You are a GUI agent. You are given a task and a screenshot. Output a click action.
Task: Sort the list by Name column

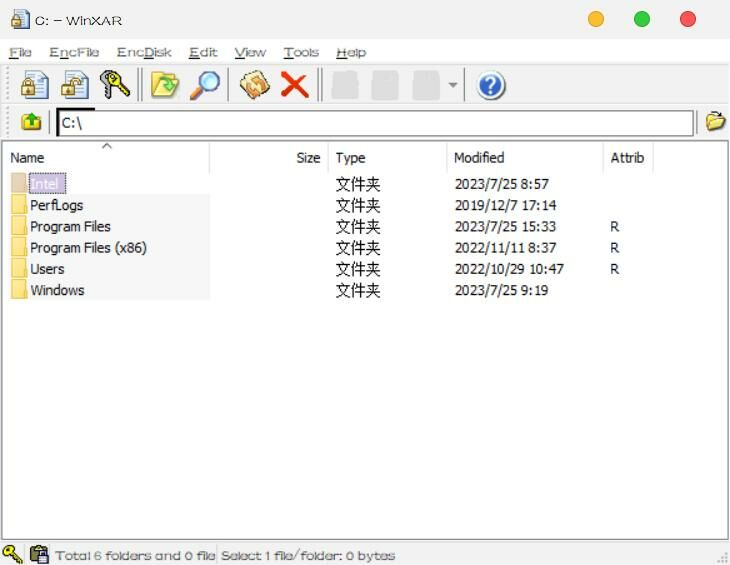point(27,158)
